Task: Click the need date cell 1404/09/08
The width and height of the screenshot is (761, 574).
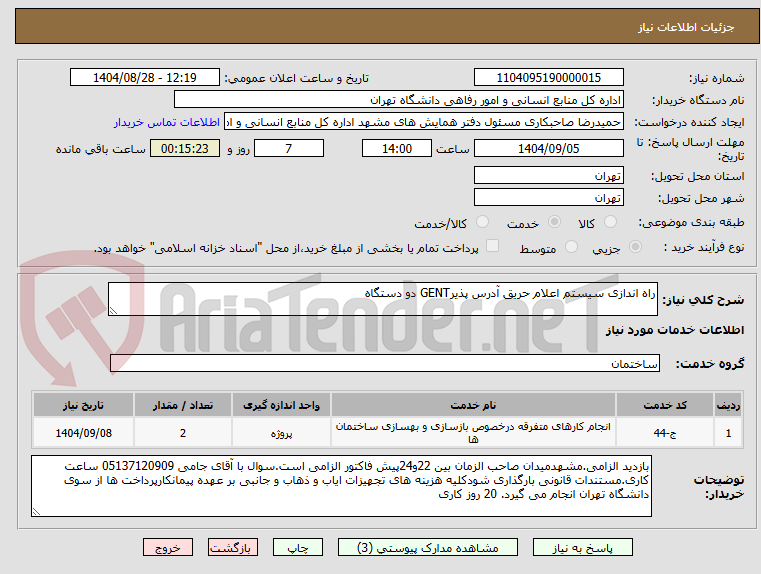Action: pyautogui.click(x=83, y=433)
